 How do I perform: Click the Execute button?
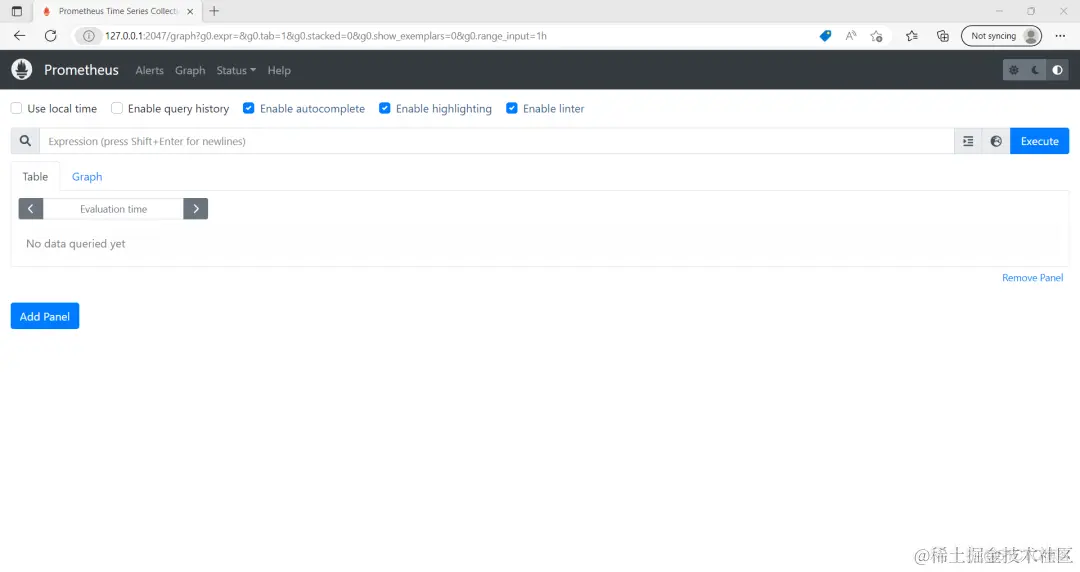click(1039, 141)
